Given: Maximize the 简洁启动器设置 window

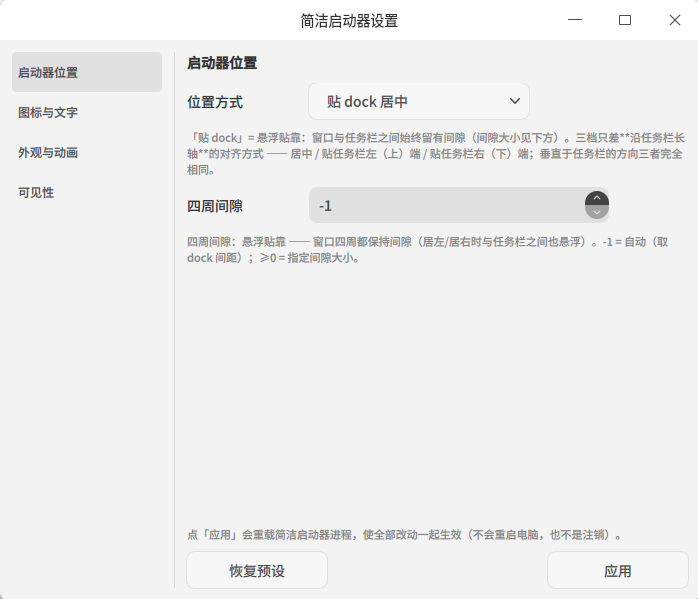Looking at the screenshot, I should click(x=625, y=20).
